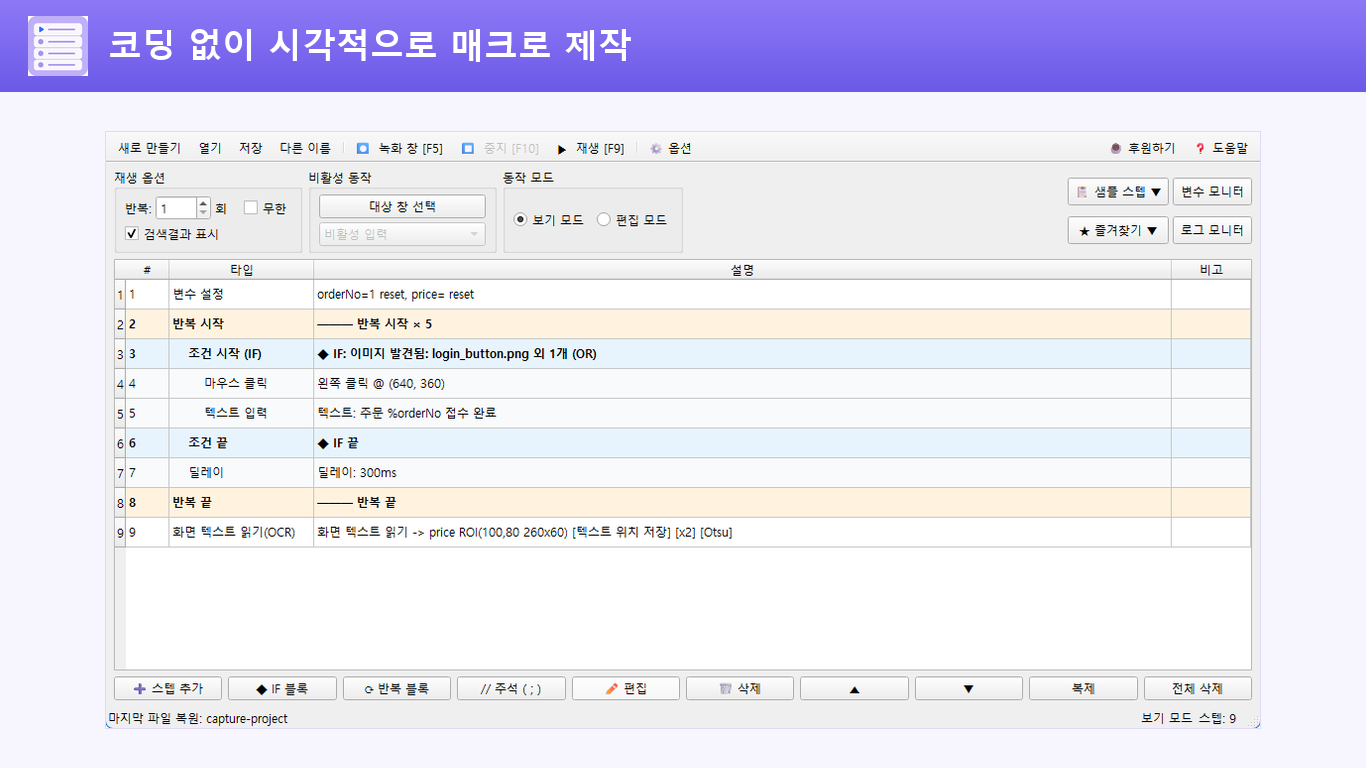Add an IF 블록
Viewport: 1366px width, 768px height.
(282, 688)
